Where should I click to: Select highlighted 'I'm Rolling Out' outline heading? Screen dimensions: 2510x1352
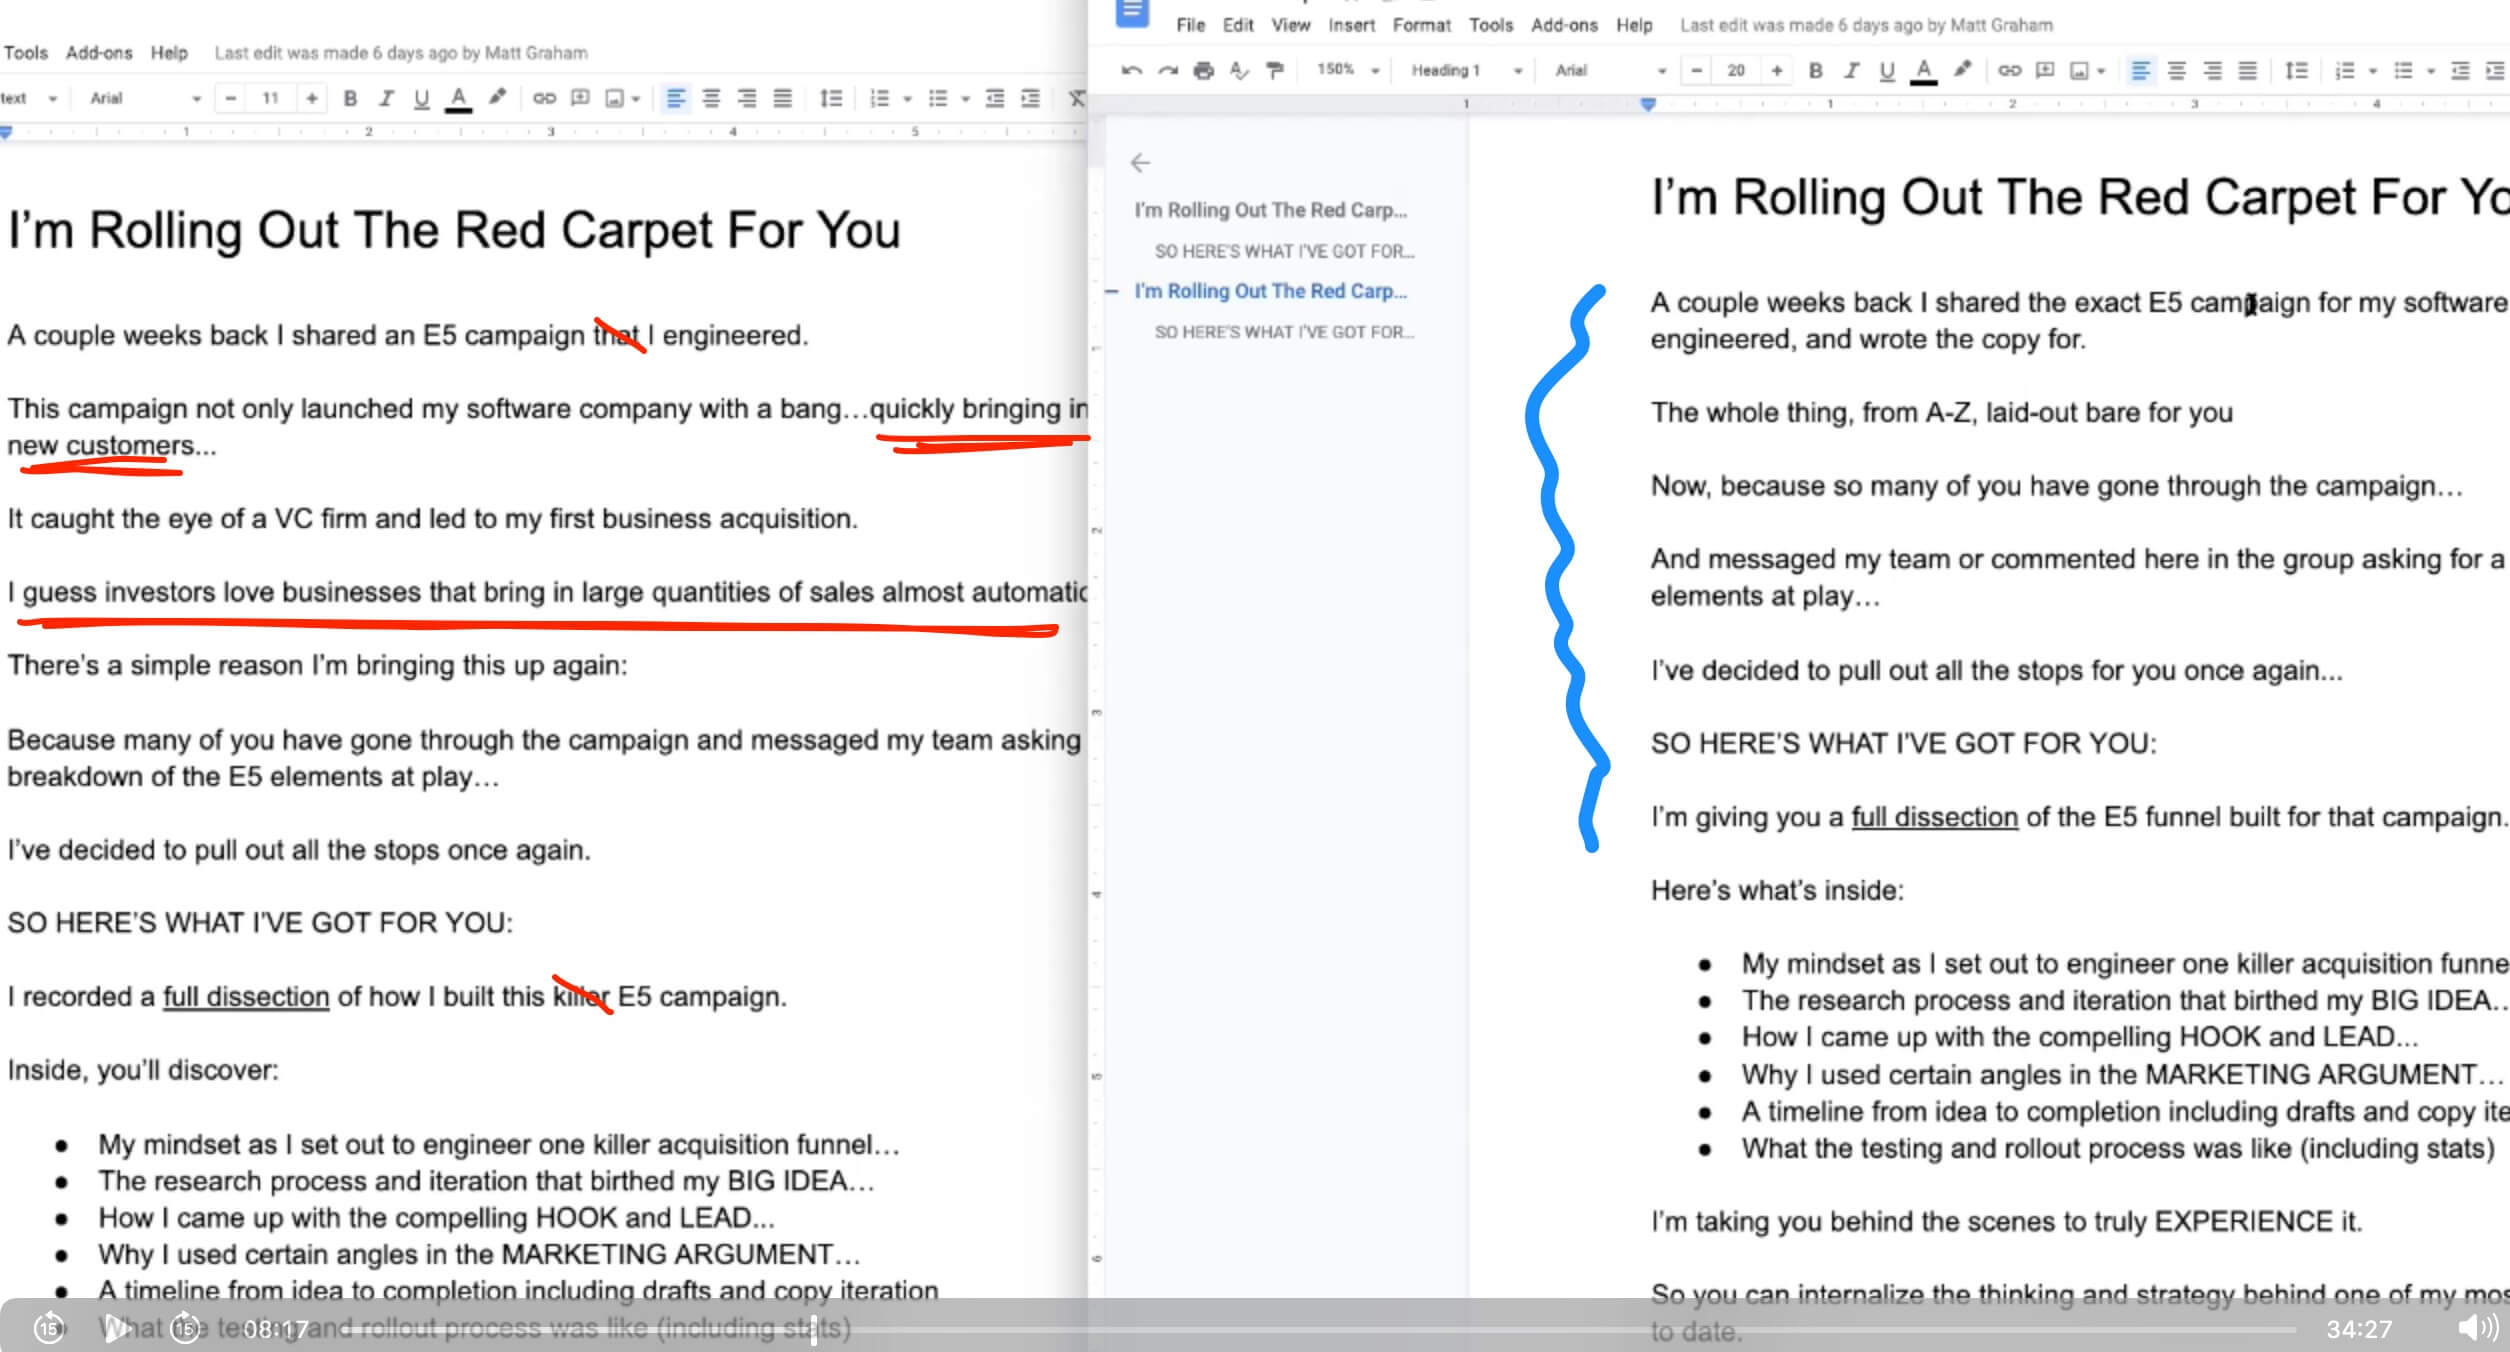1270,291
